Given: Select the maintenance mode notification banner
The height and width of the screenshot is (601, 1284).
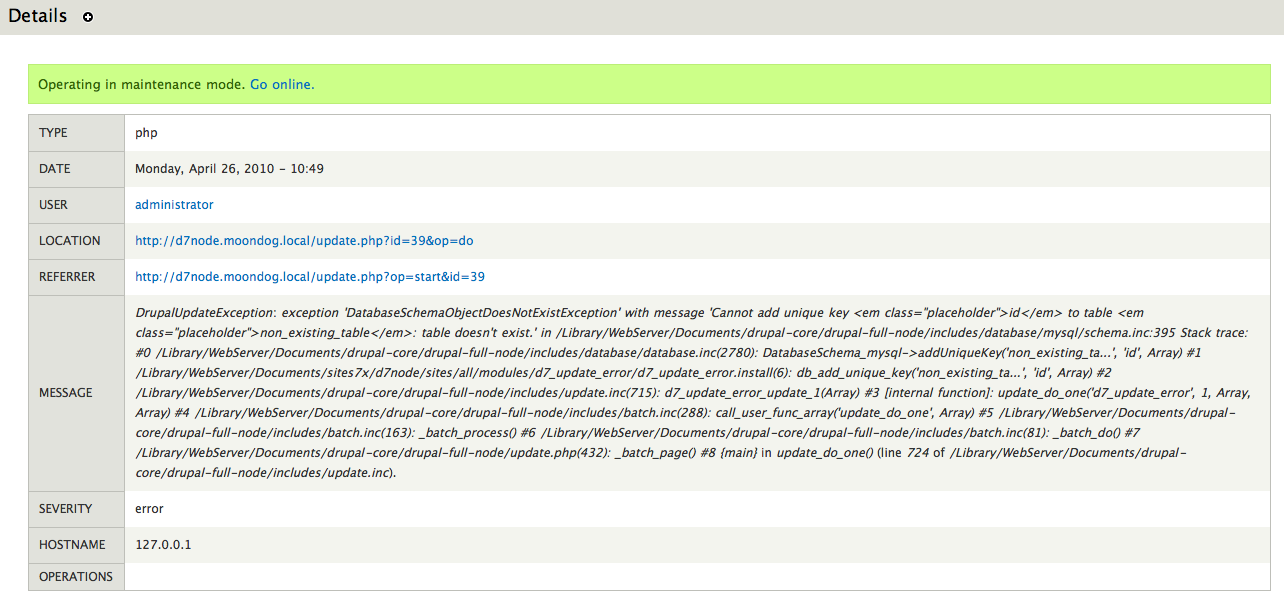Looking at the screenshot, I should [640, 84].
